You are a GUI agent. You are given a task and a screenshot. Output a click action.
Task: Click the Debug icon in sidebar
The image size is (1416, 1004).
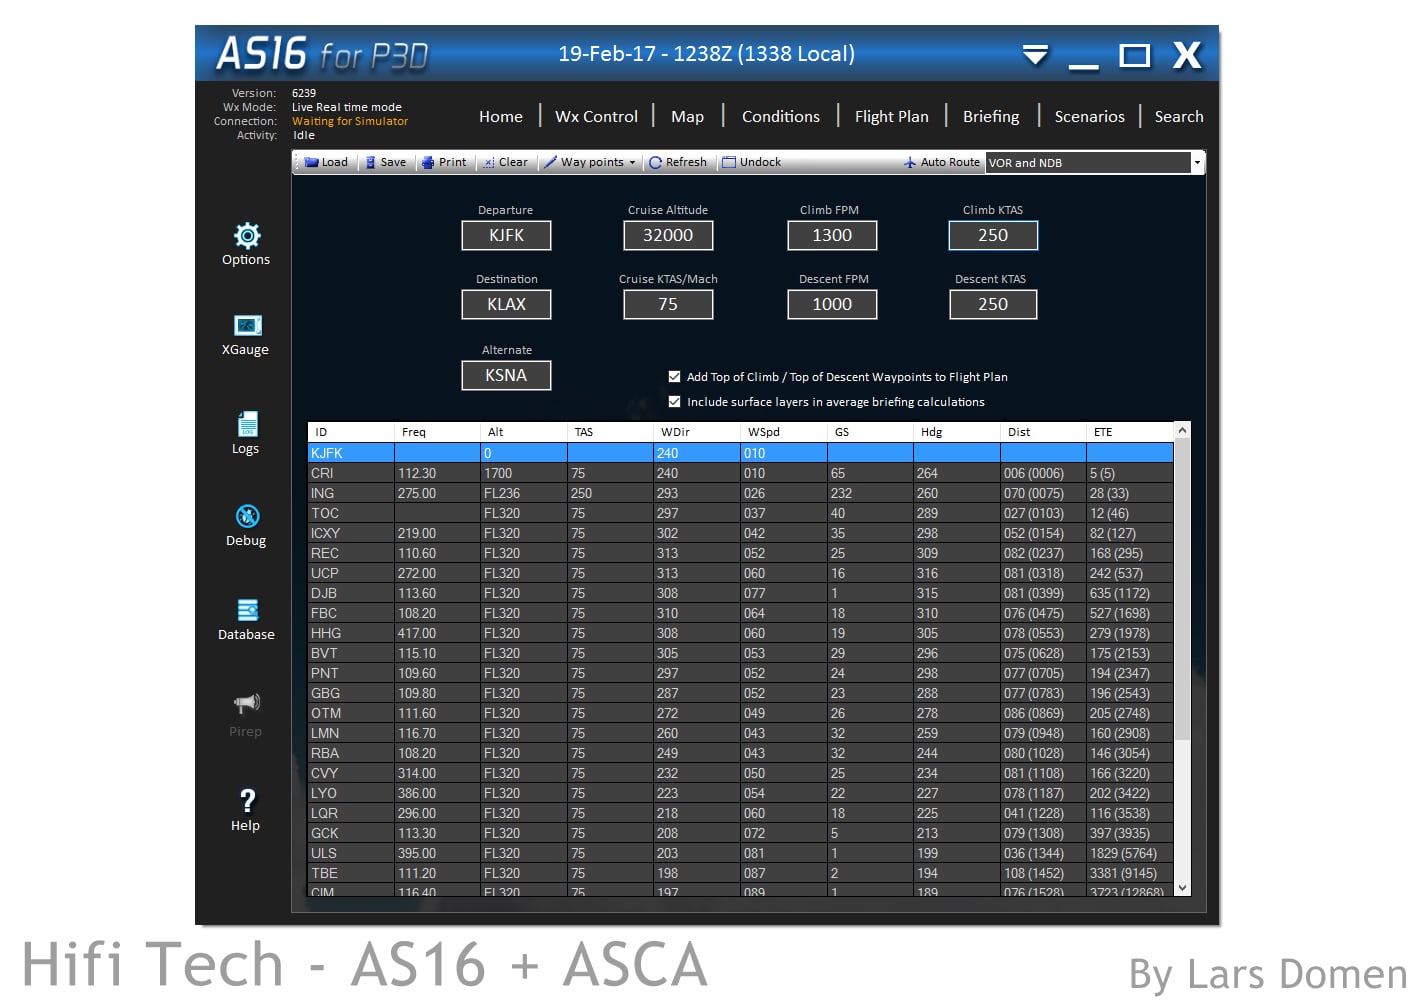[246, 516]
